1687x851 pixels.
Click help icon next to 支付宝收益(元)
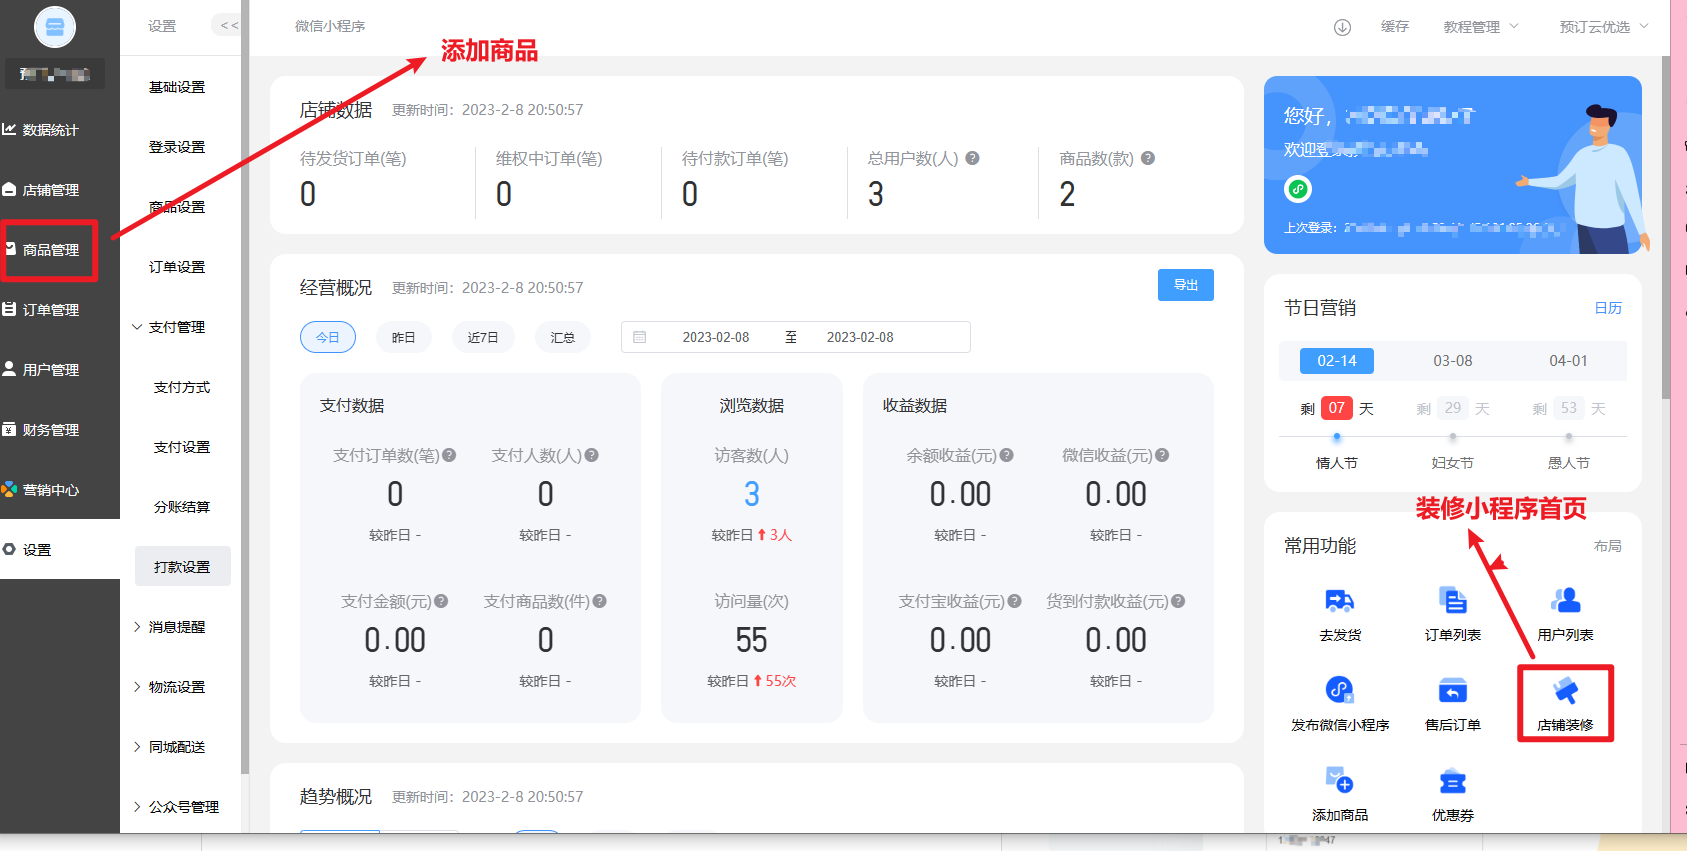(x=1015, y=601)
